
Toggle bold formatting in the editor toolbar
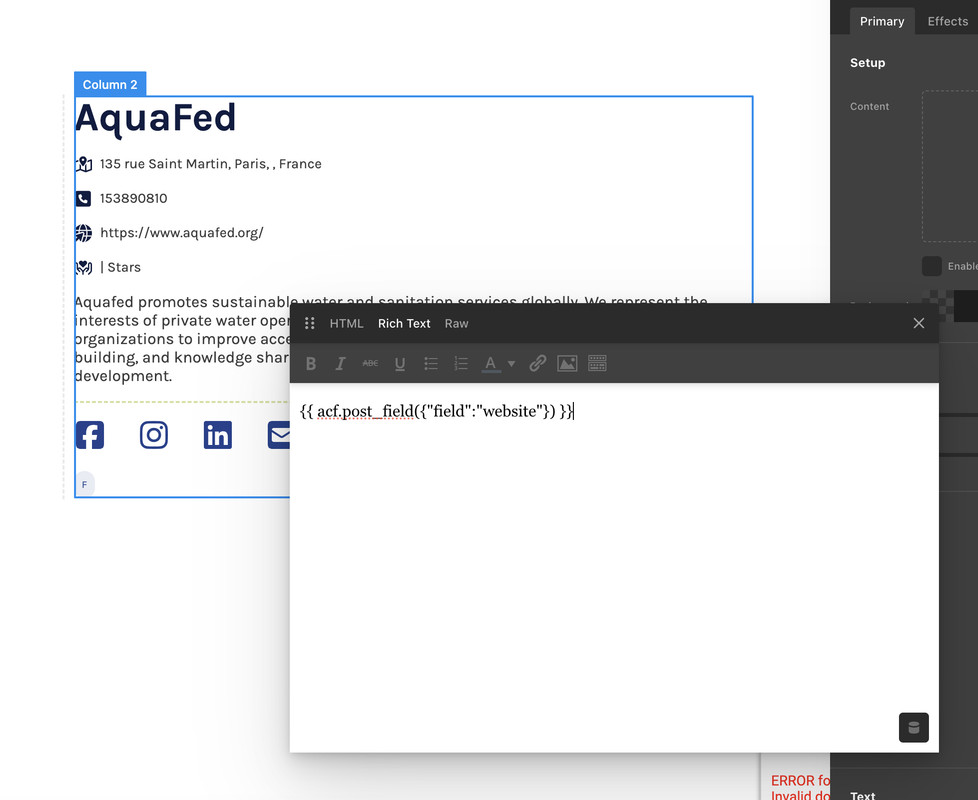pos(311,364)
